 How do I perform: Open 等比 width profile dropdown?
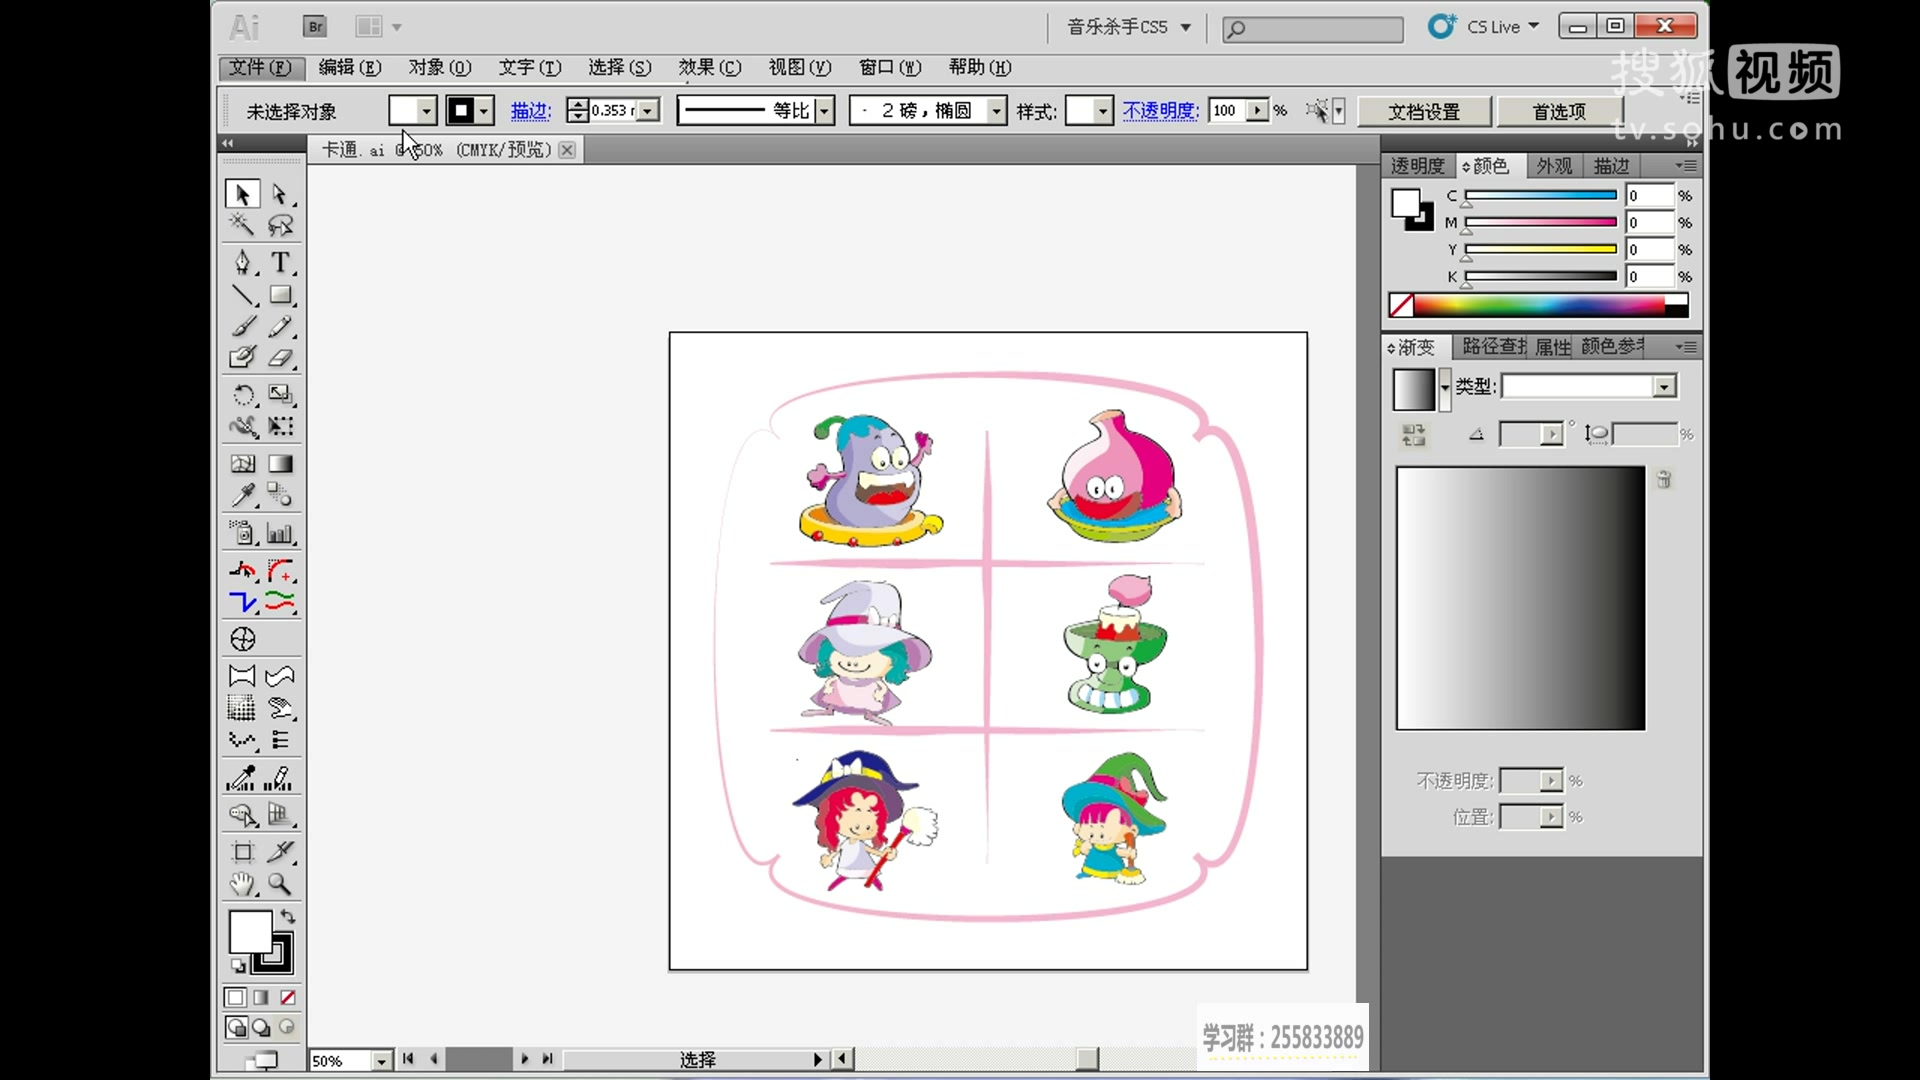click(824, 111)
